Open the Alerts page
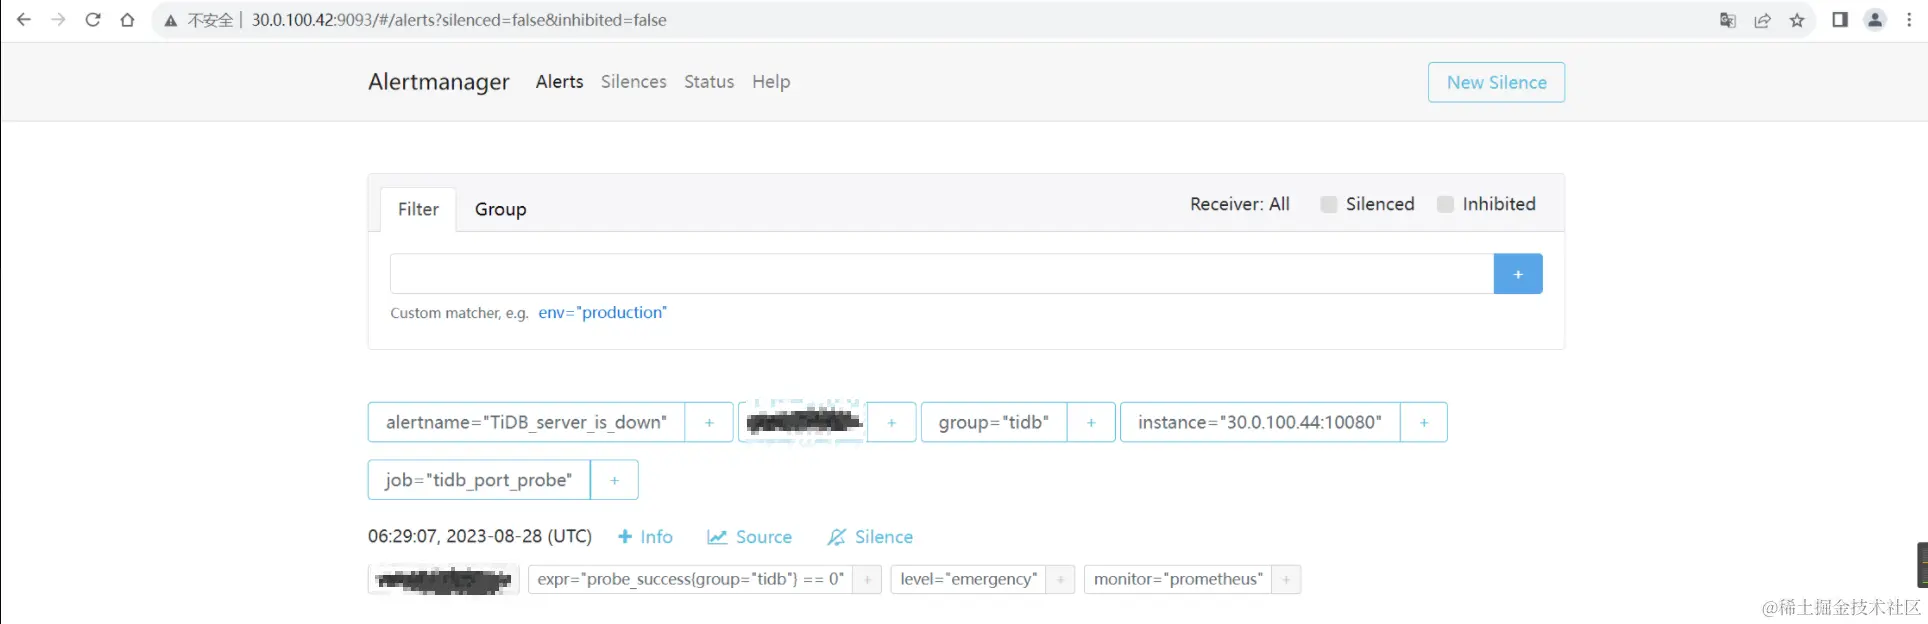Viewport: 1928px width, 624px height. [559, 82]
